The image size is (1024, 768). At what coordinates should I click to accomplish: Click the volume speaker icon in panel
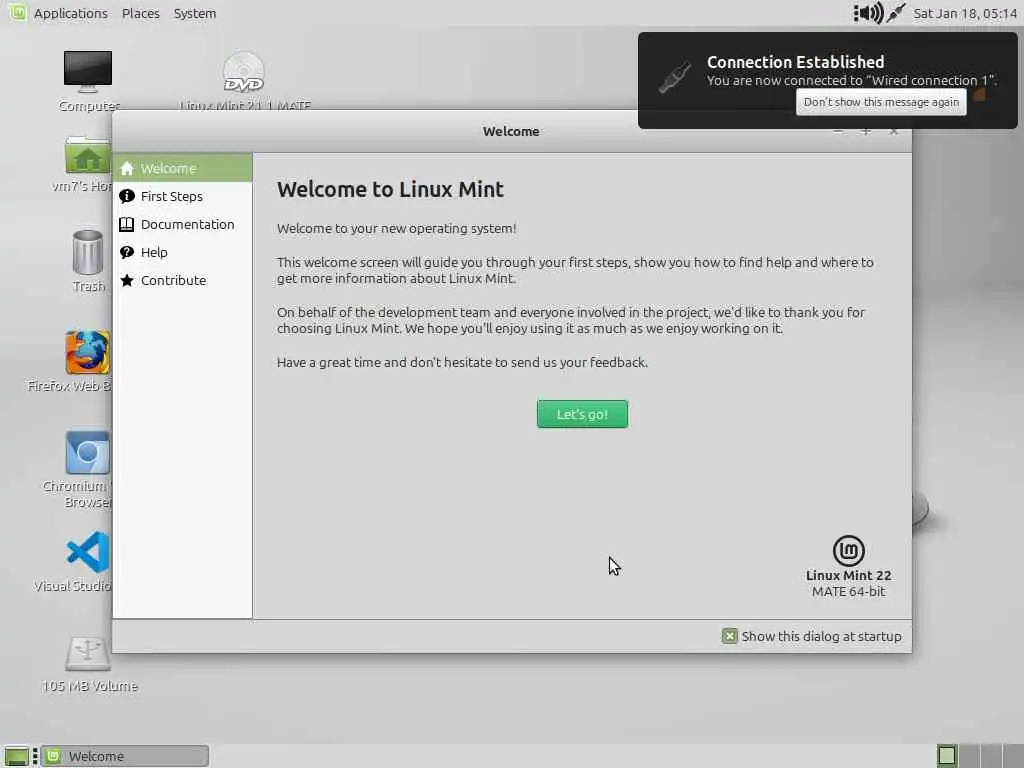point(869,12)
